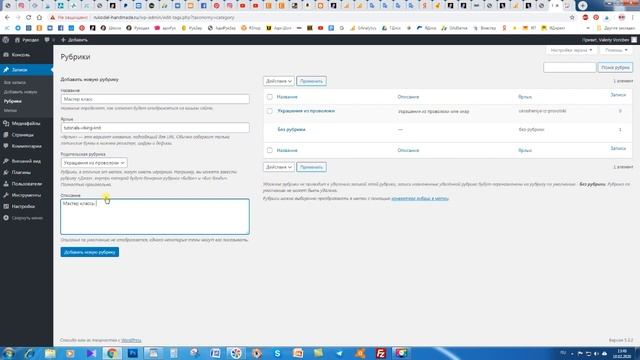Open the Родительская рубрика dropdown
The image size is (640, 360).
pyautogui.click(x=94, y=163)
